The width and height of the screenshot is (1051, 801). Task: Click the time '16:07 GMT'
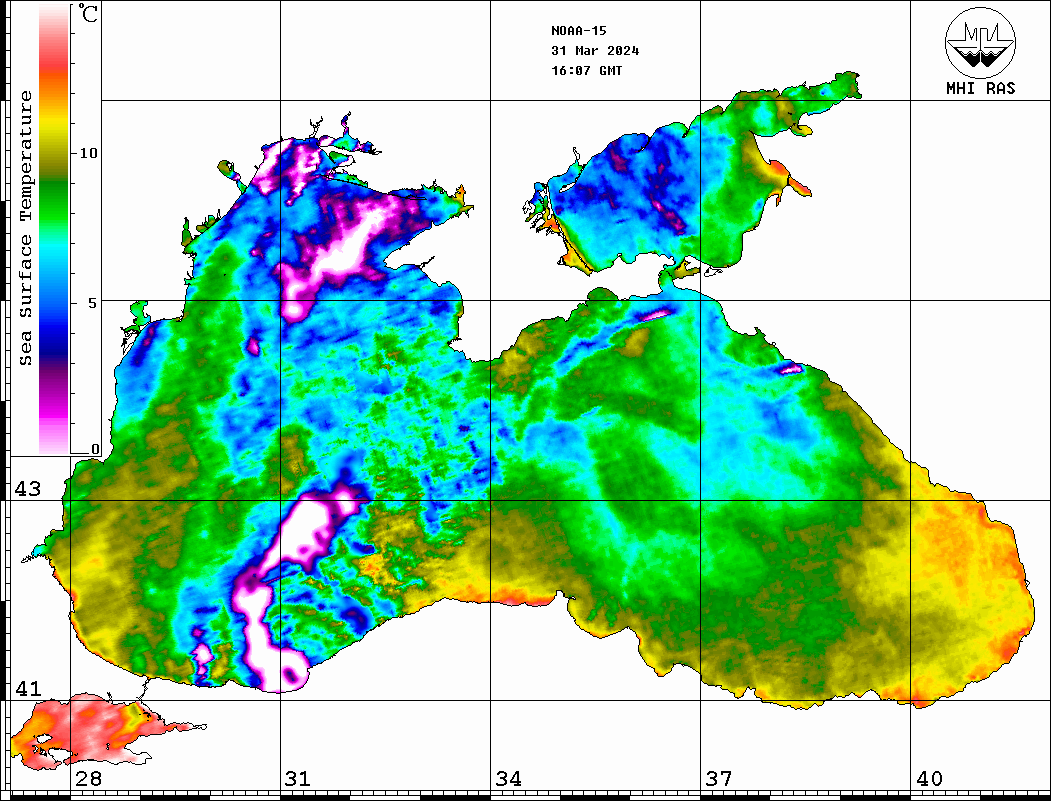(x=586, y=71)
